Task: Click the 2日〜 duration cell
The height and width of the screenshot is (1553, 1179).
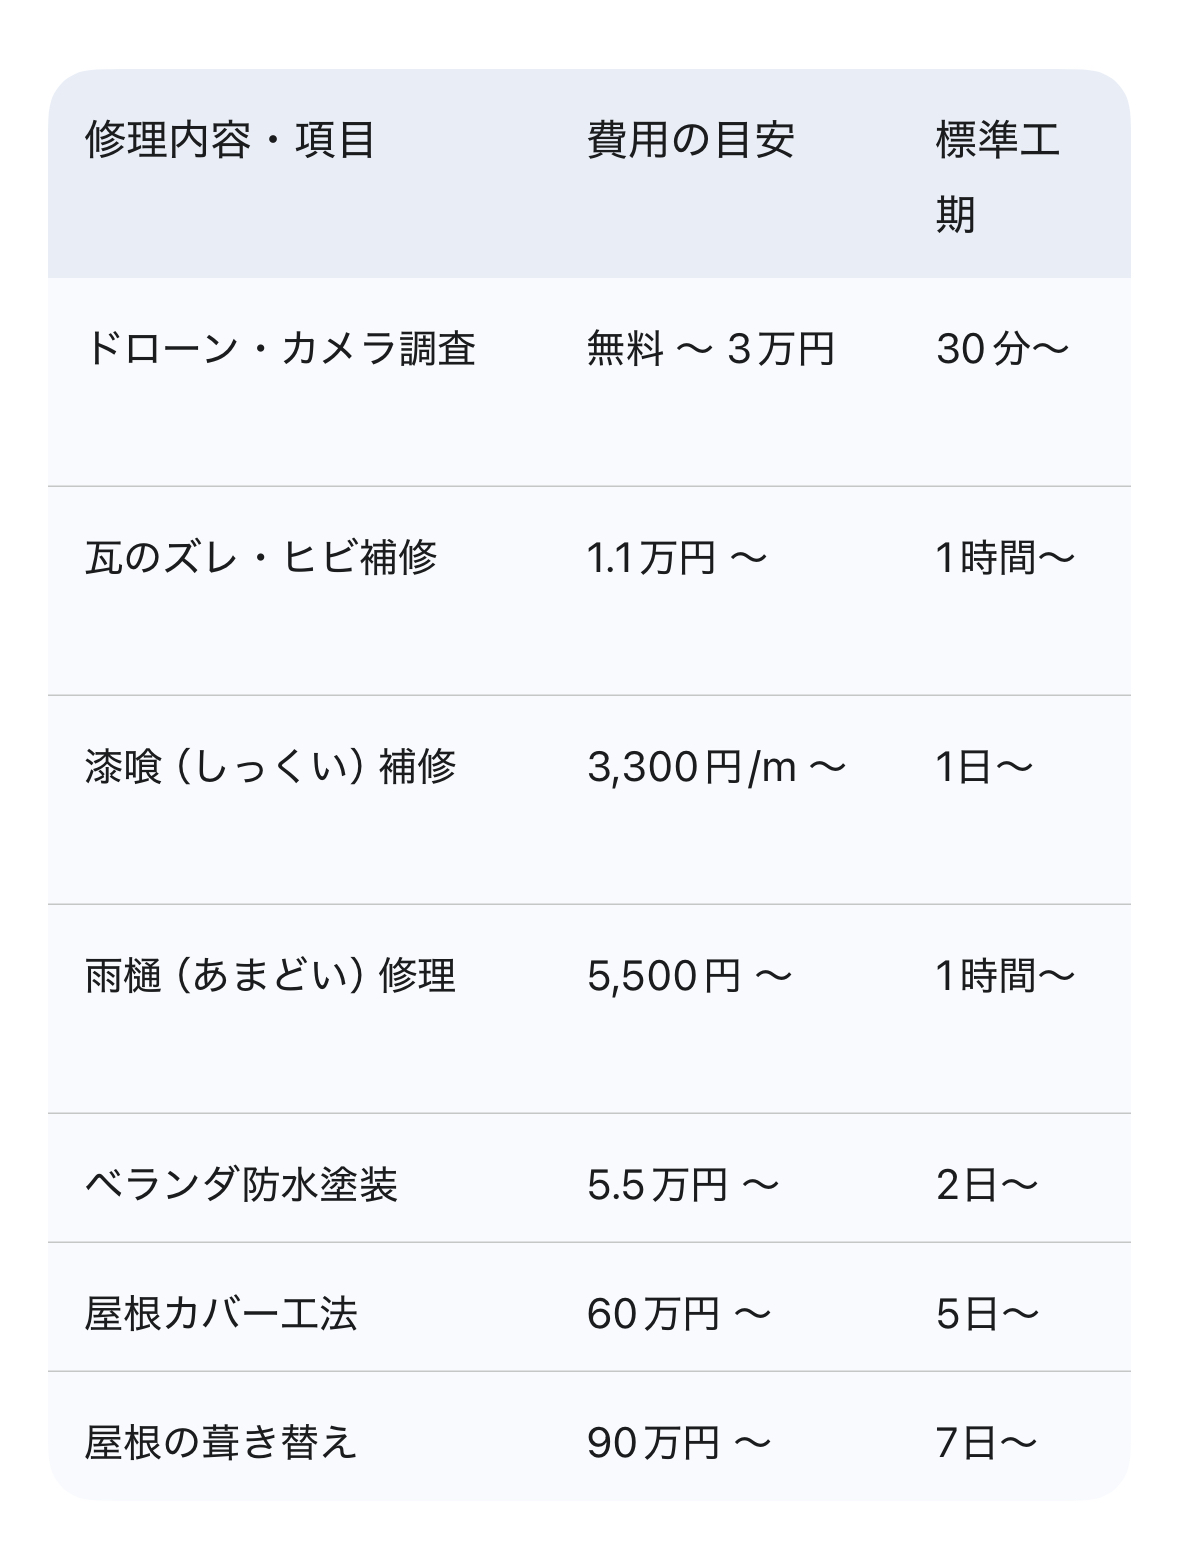Action: (987, 1185)
